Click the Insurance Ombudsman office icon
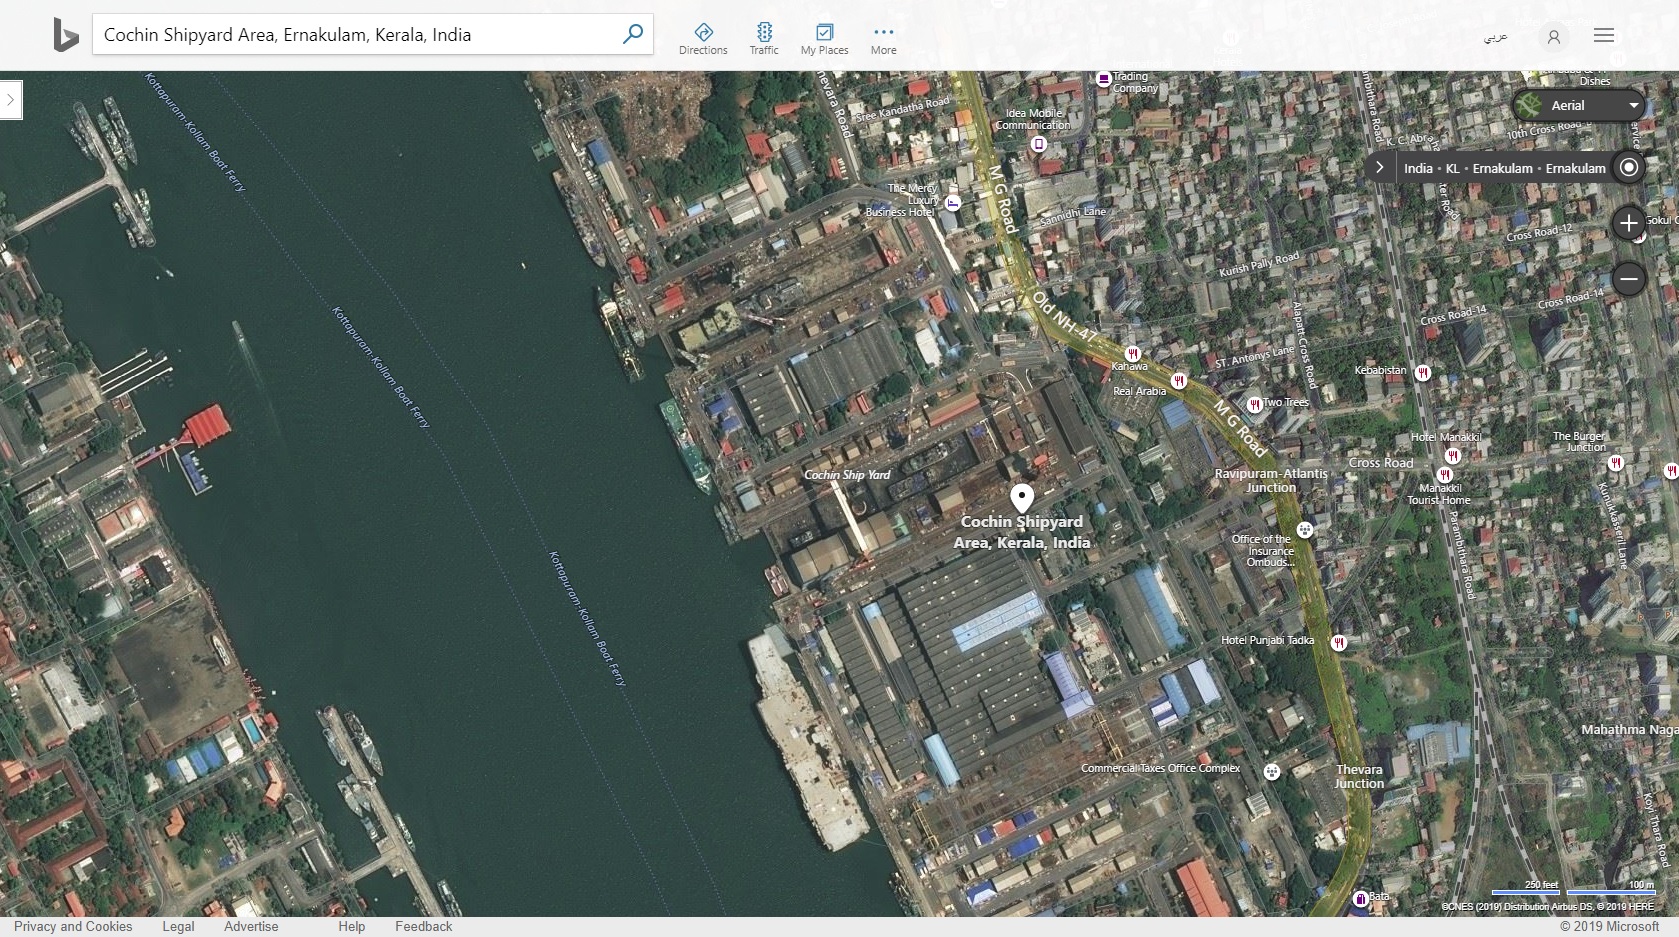 (1305, 530)
